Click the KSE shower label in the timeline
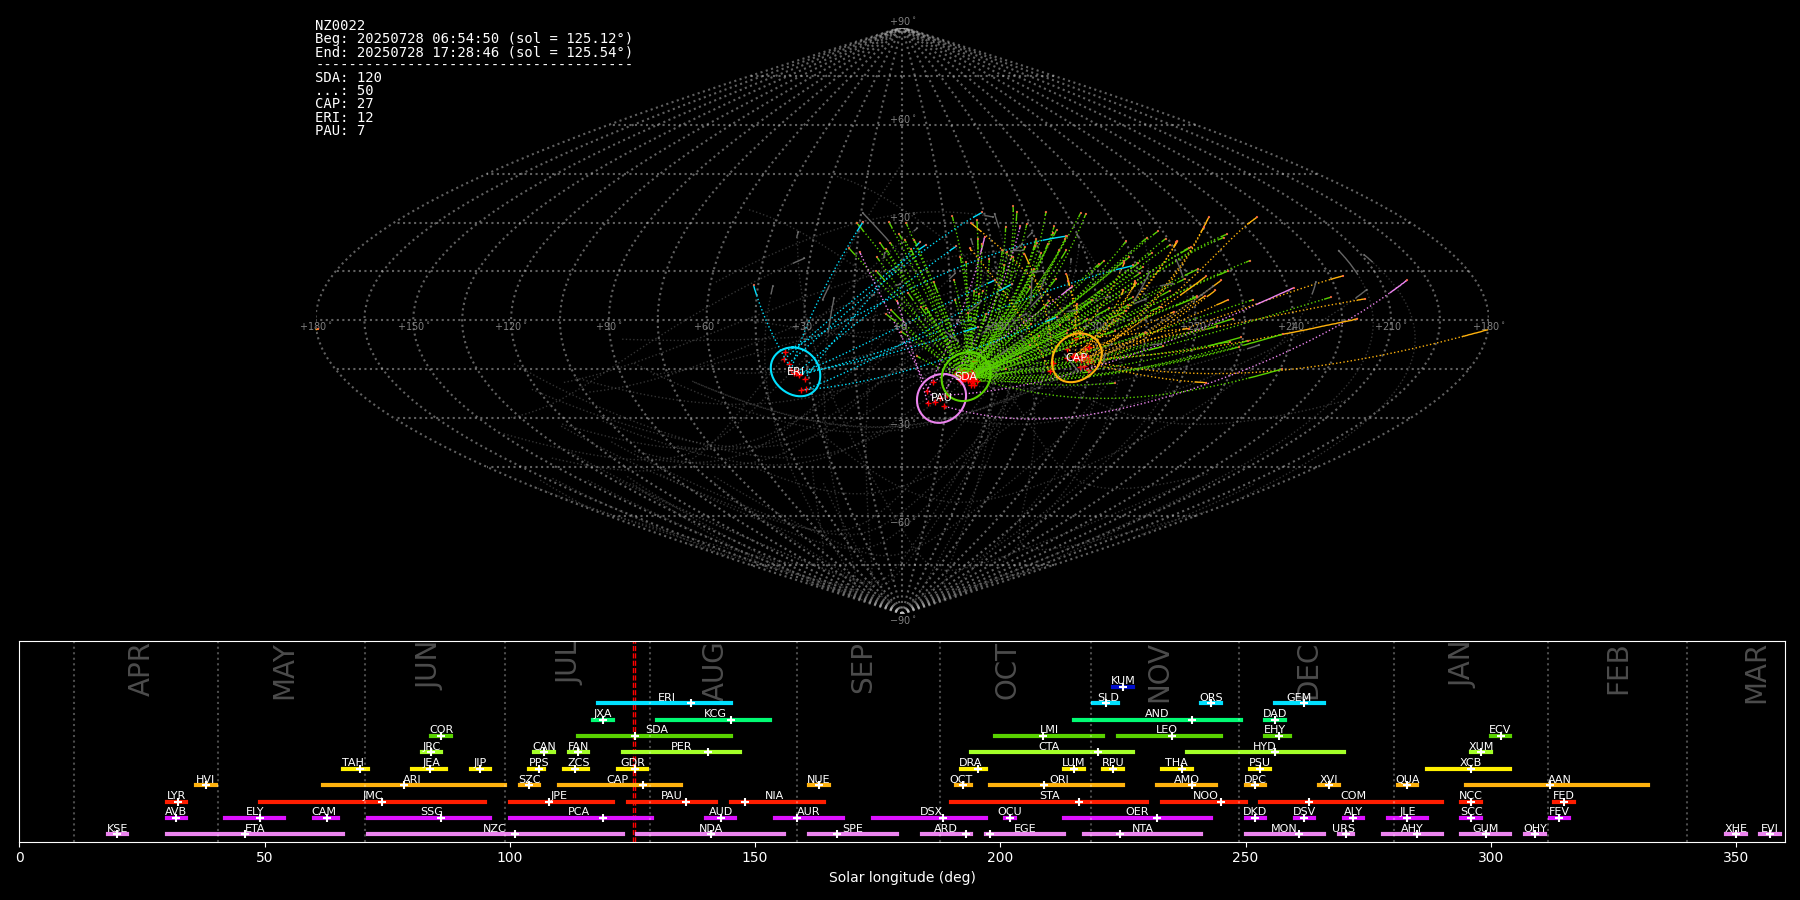Image resolution: width=1800 pixels, height=900 pixels. click(117, 829)
